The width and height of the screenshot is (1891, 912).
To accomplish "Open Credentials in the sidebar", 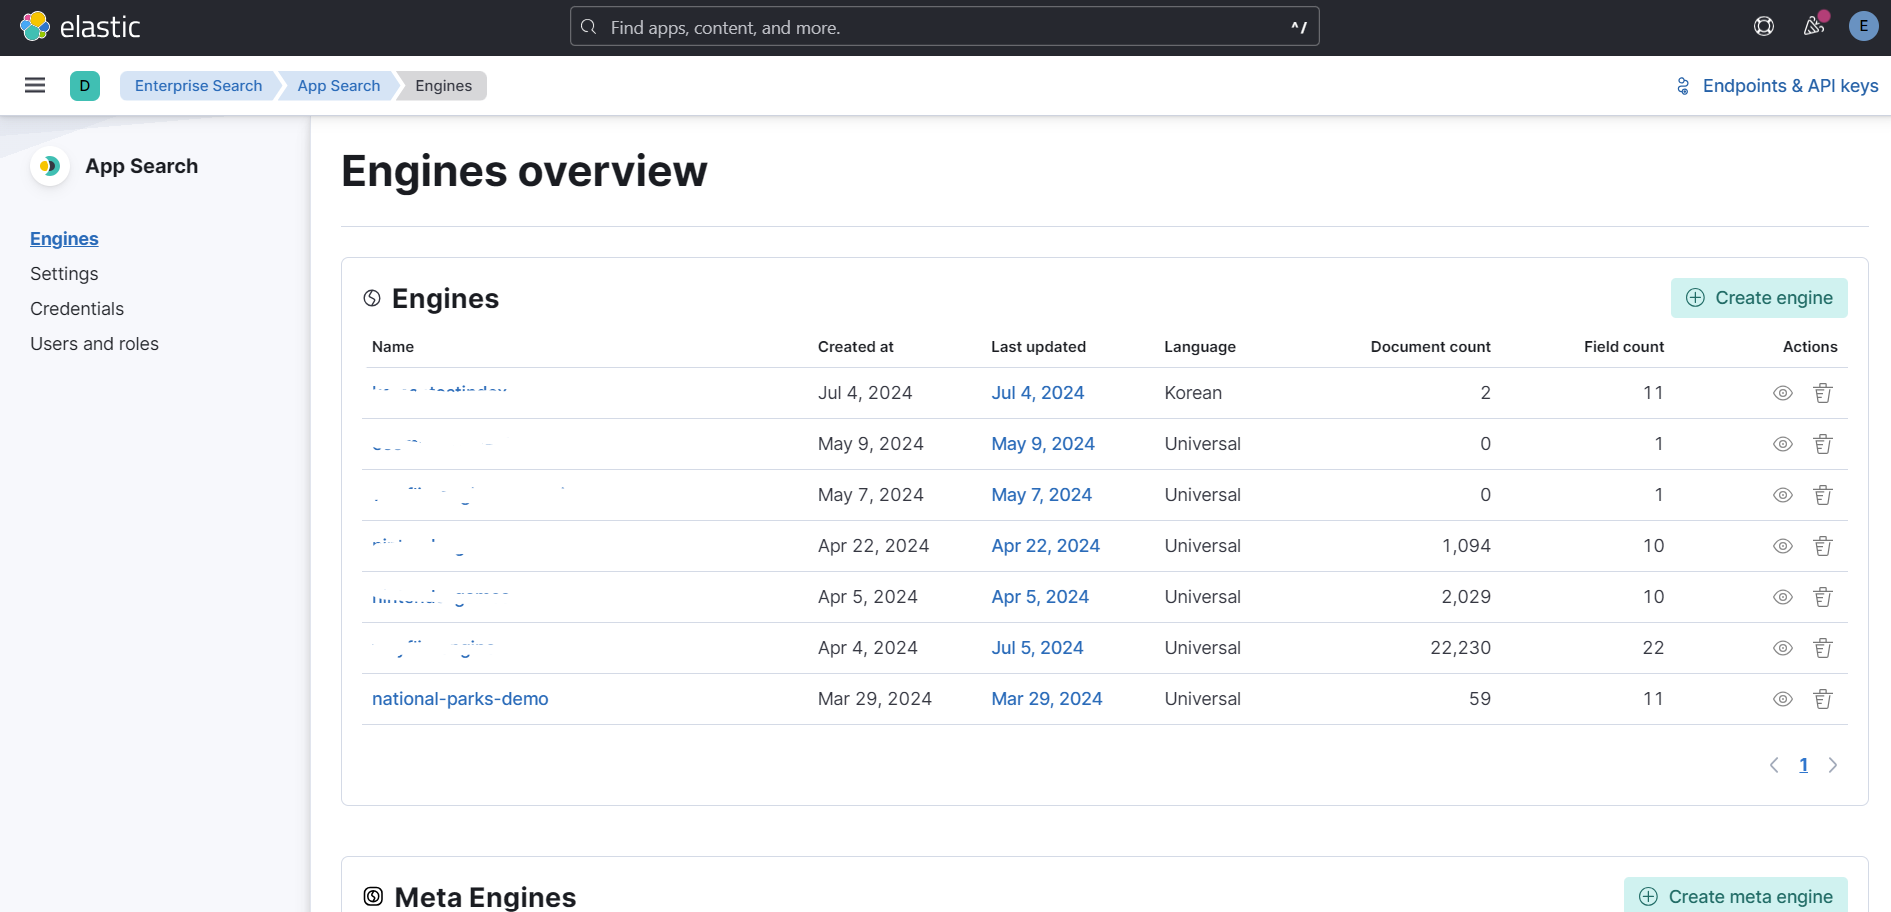I will click(77, 309).
